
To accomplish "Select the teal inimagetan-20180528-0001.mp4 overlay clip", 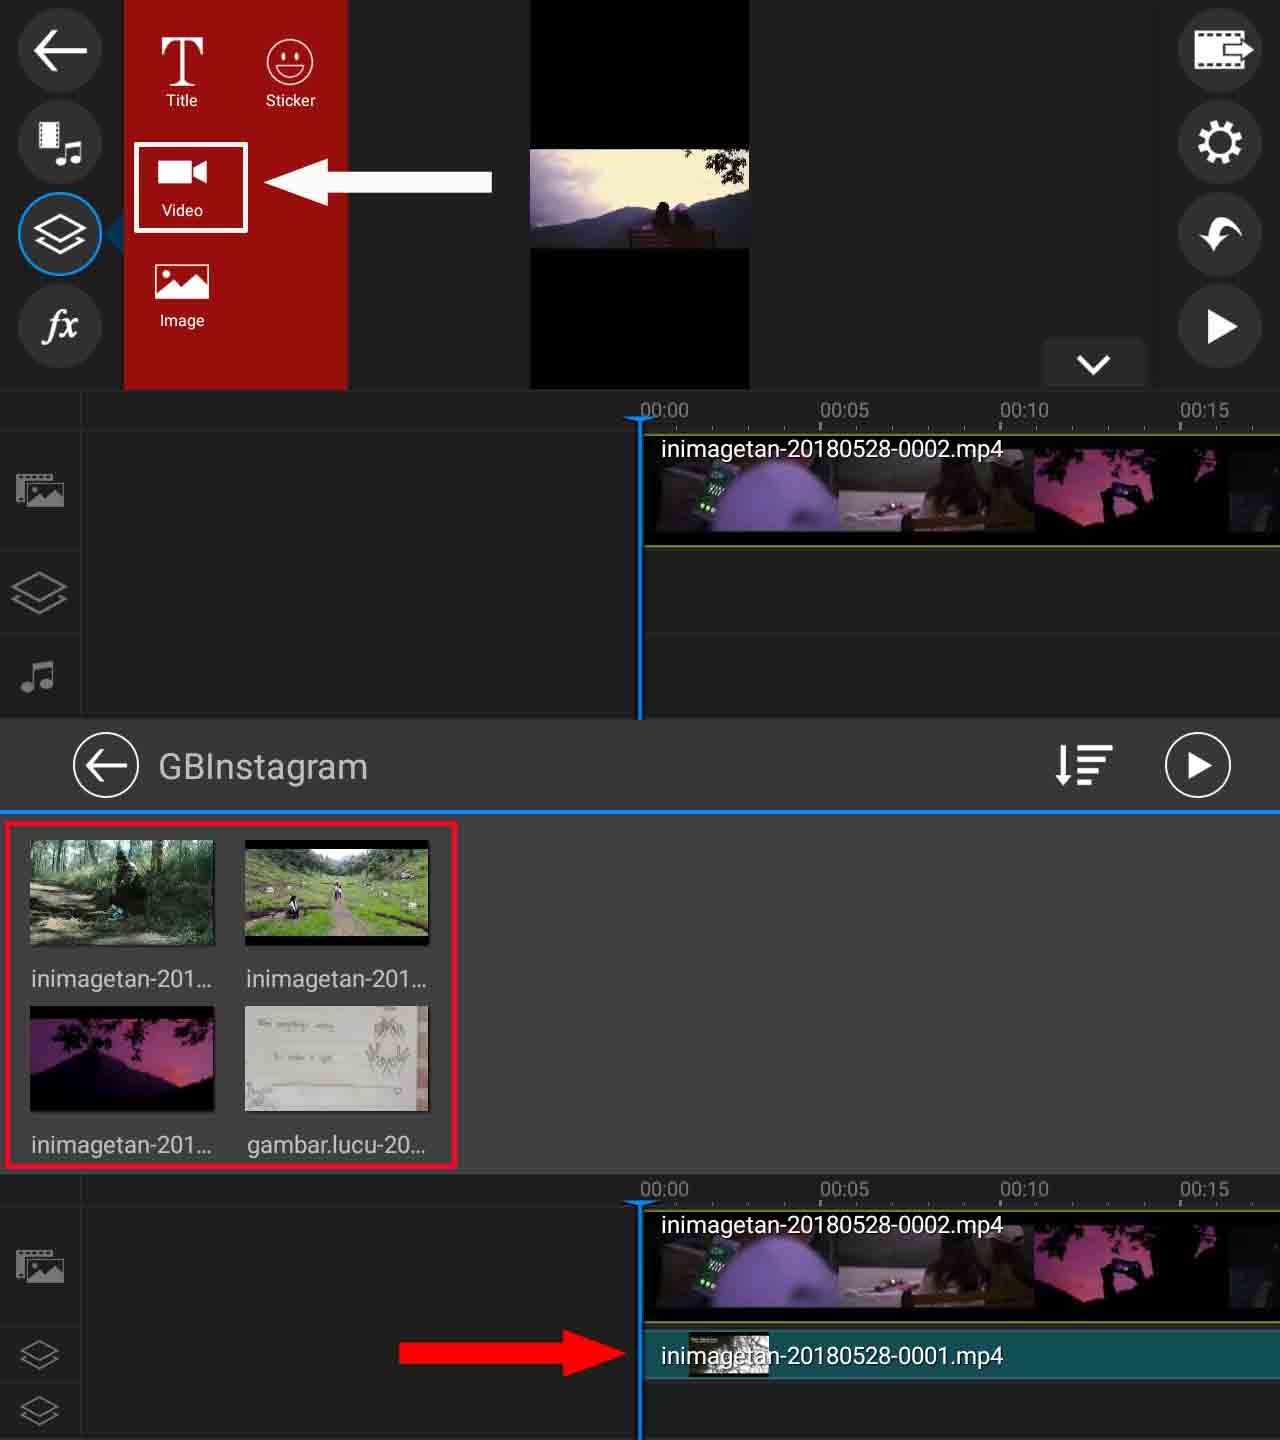I will pyautogui.click(x=961, y=1355).
